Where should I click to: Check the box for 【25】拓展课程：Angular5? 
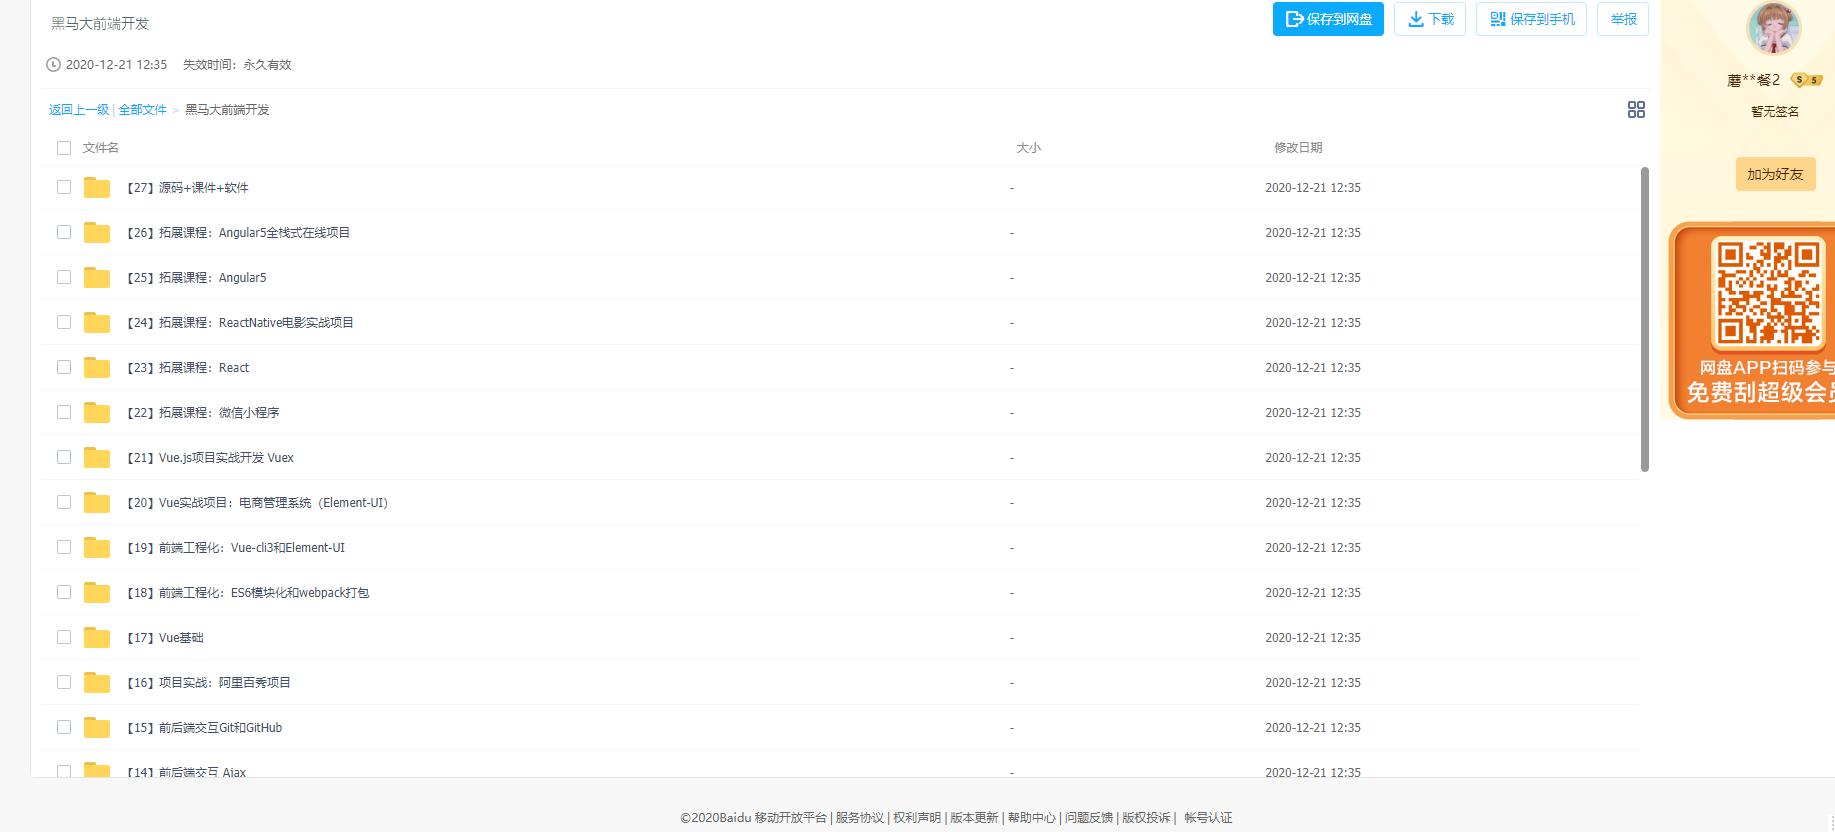click(x=64, y=277)
